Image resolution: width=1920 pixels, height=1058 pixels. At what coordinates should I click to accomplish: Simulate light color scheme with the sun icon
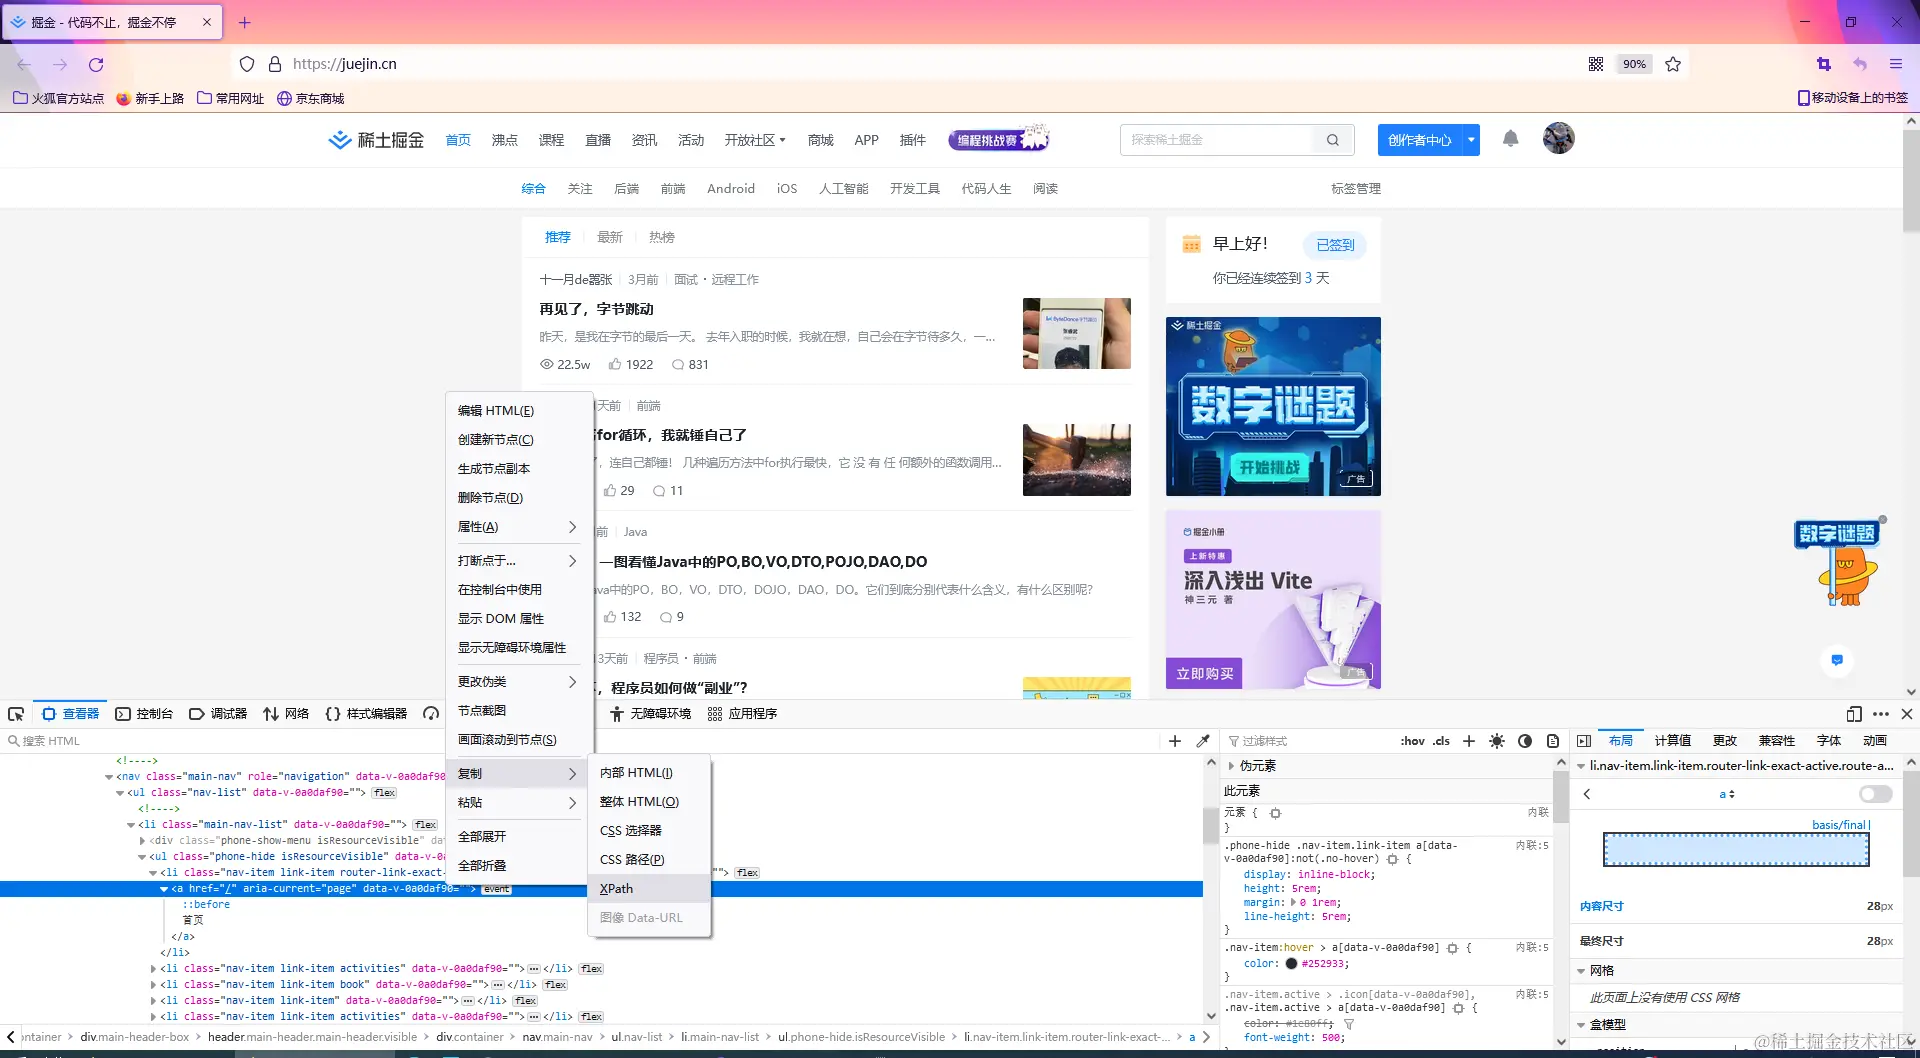(1497, 741)
